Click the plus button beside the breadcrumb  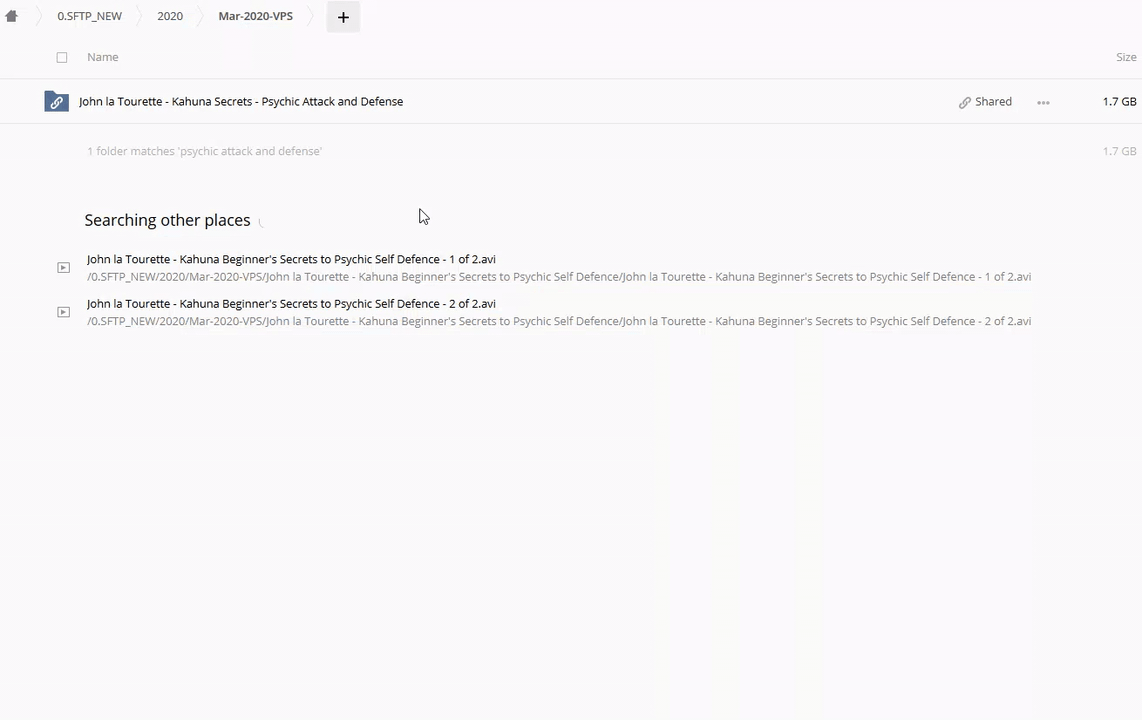pos(343,17)
